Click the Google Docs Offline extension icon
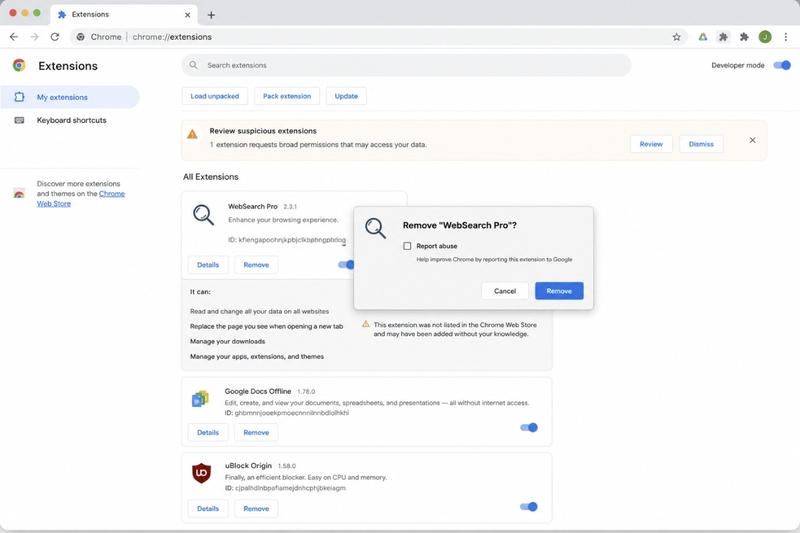 [200, 399]
